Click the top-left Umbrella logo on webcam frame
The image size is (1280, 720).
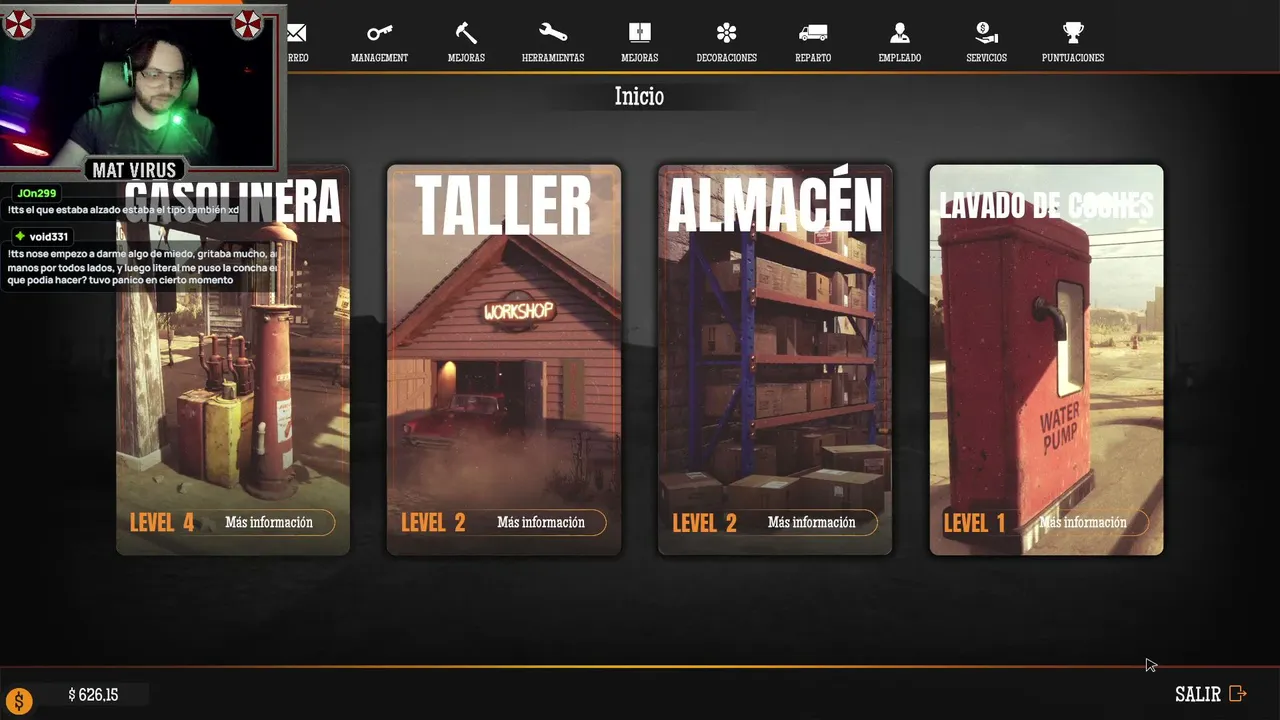point(18,24)
